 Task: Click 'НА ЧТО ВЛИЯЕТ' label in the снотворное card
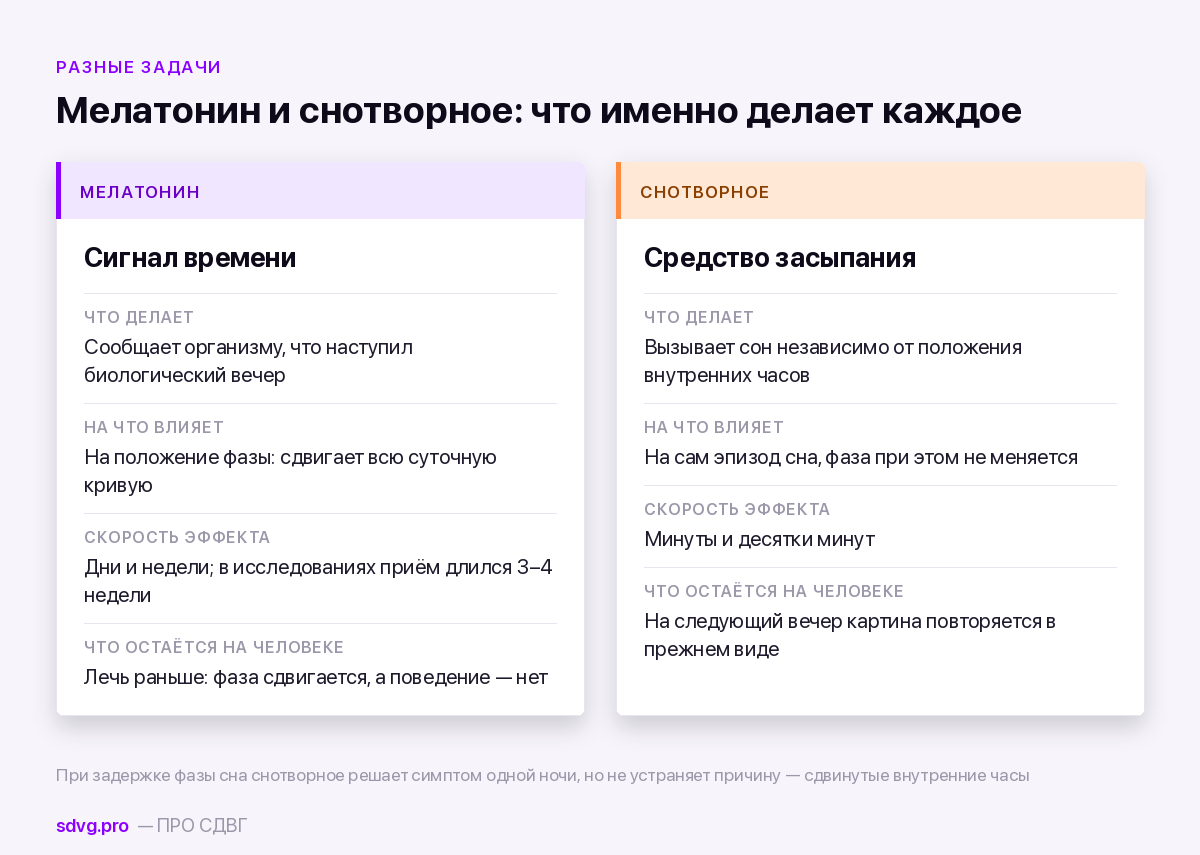click(x=714, y=428)
